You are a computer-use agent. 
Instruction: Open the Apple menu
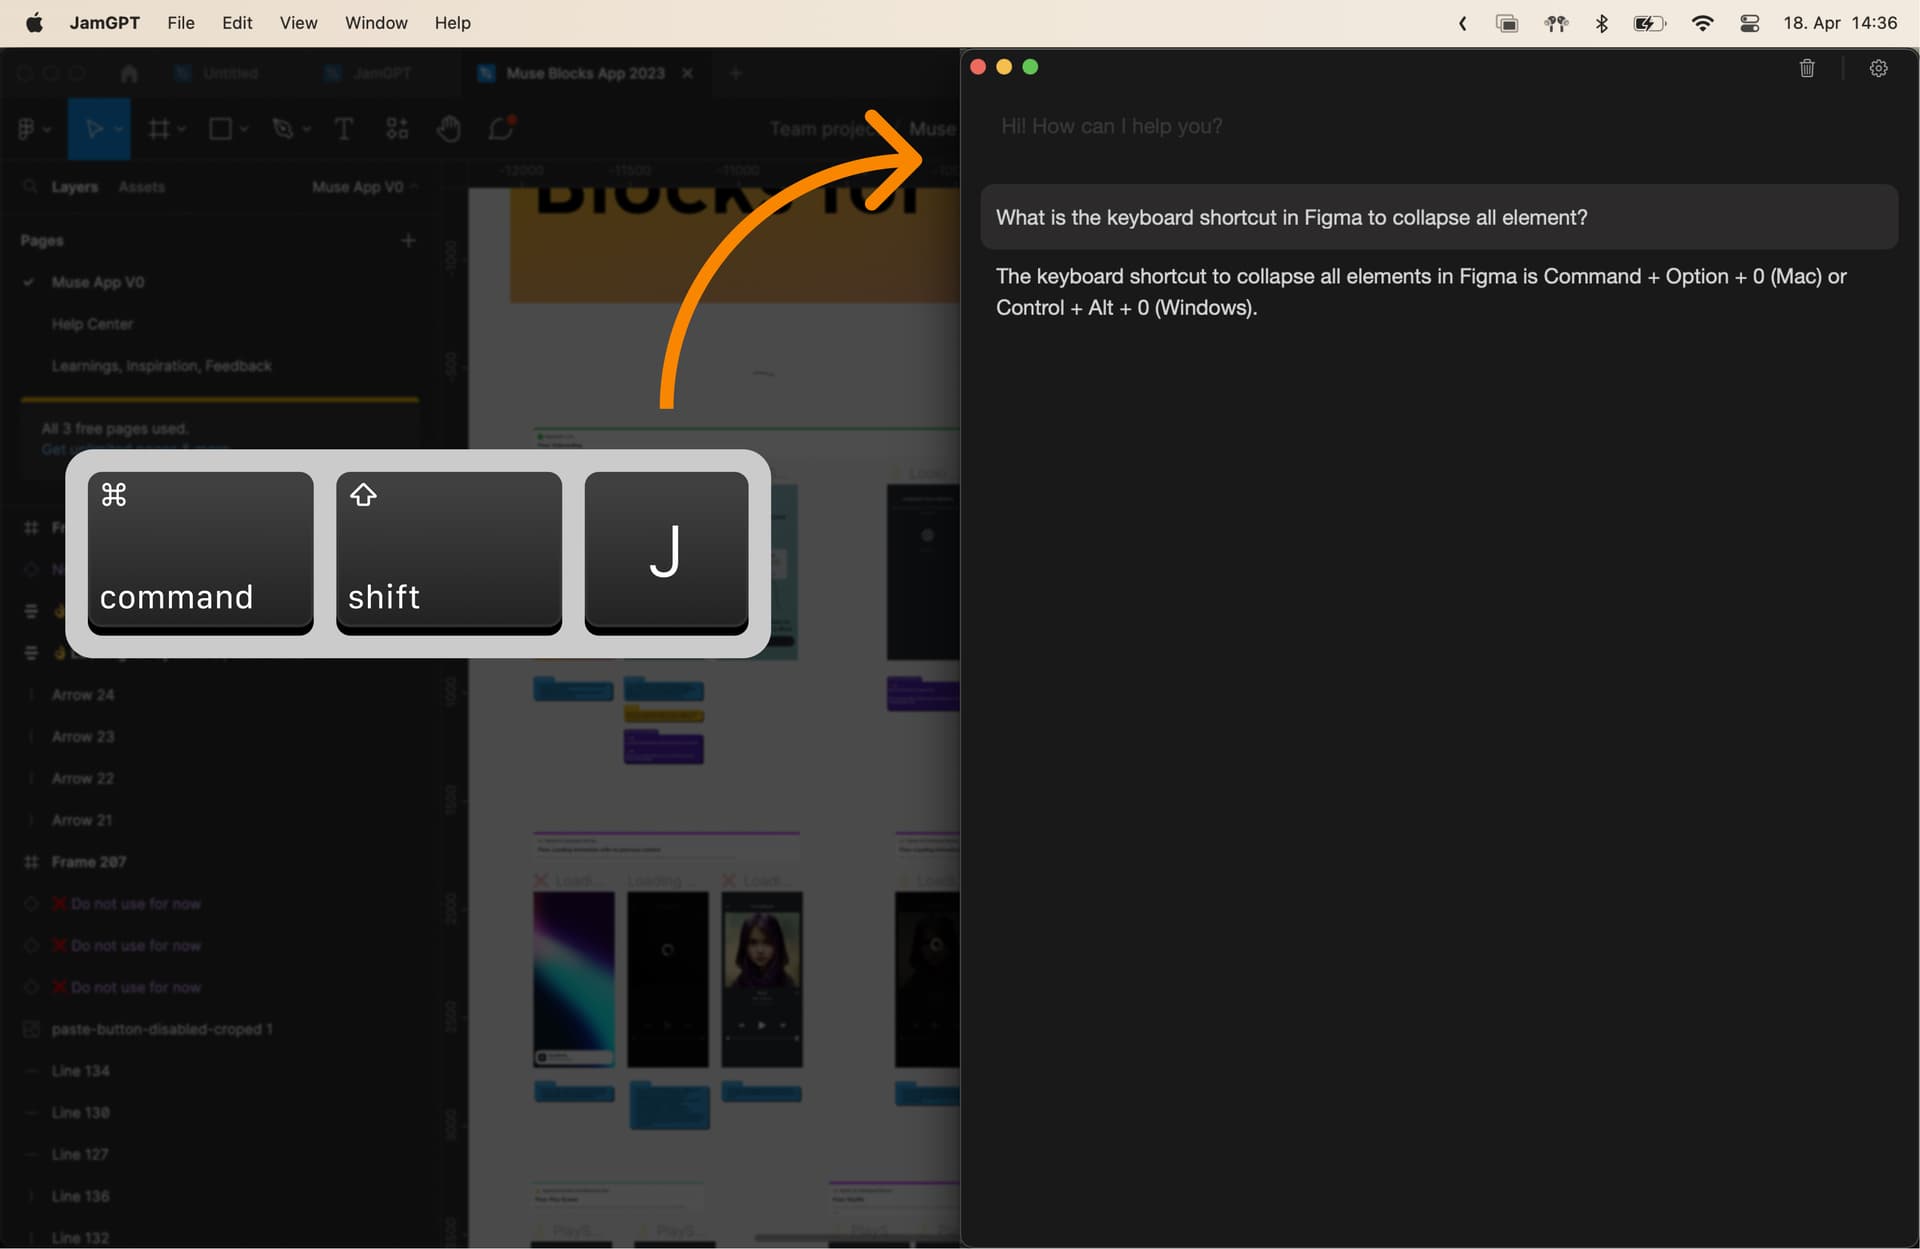34,22
